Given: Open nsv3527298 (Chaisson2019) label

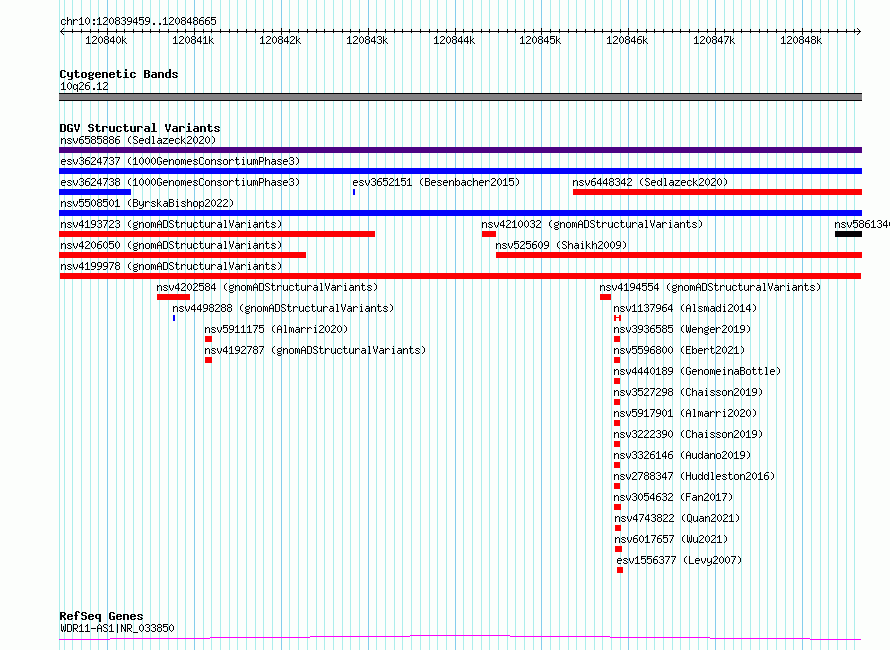Looking at the screenshot, I should coord(688,392).
